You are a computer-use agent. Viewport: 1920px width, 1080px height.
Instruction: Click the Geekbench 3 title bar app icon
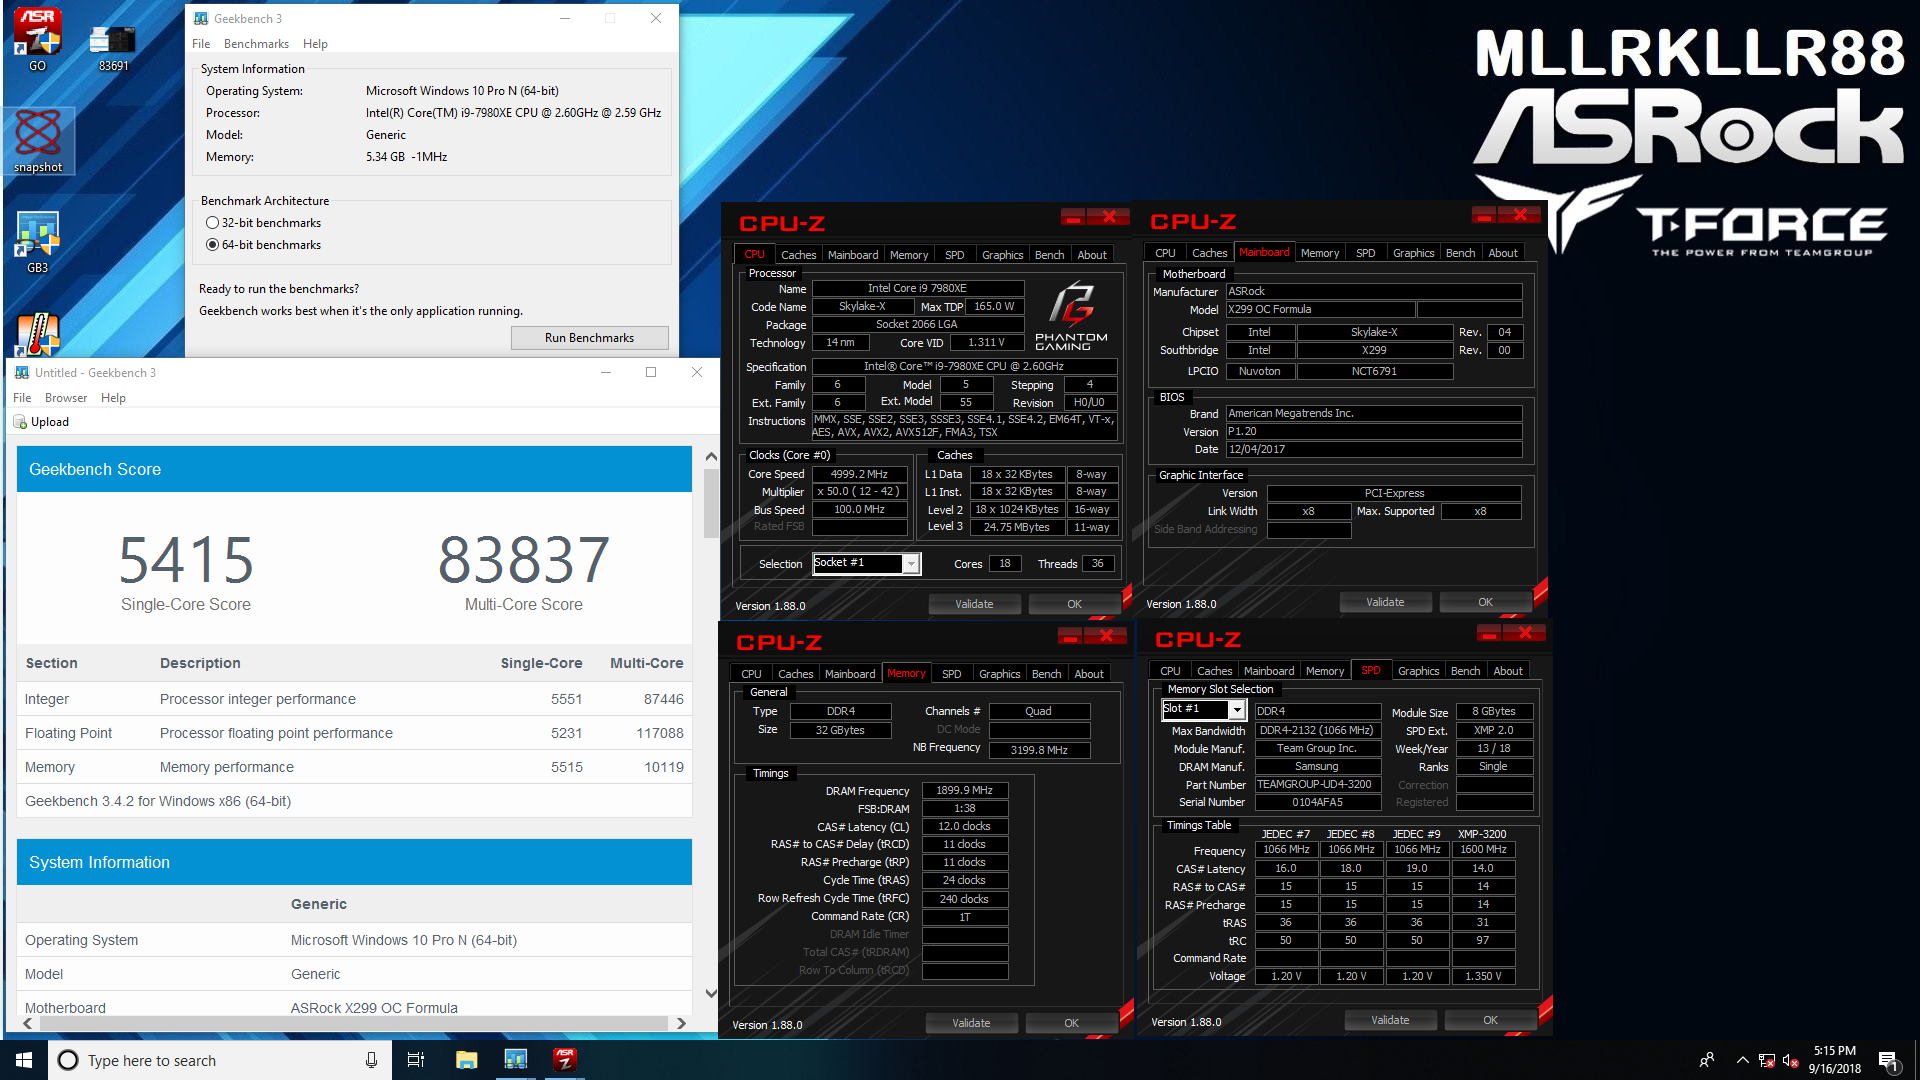tap(201, 18)
